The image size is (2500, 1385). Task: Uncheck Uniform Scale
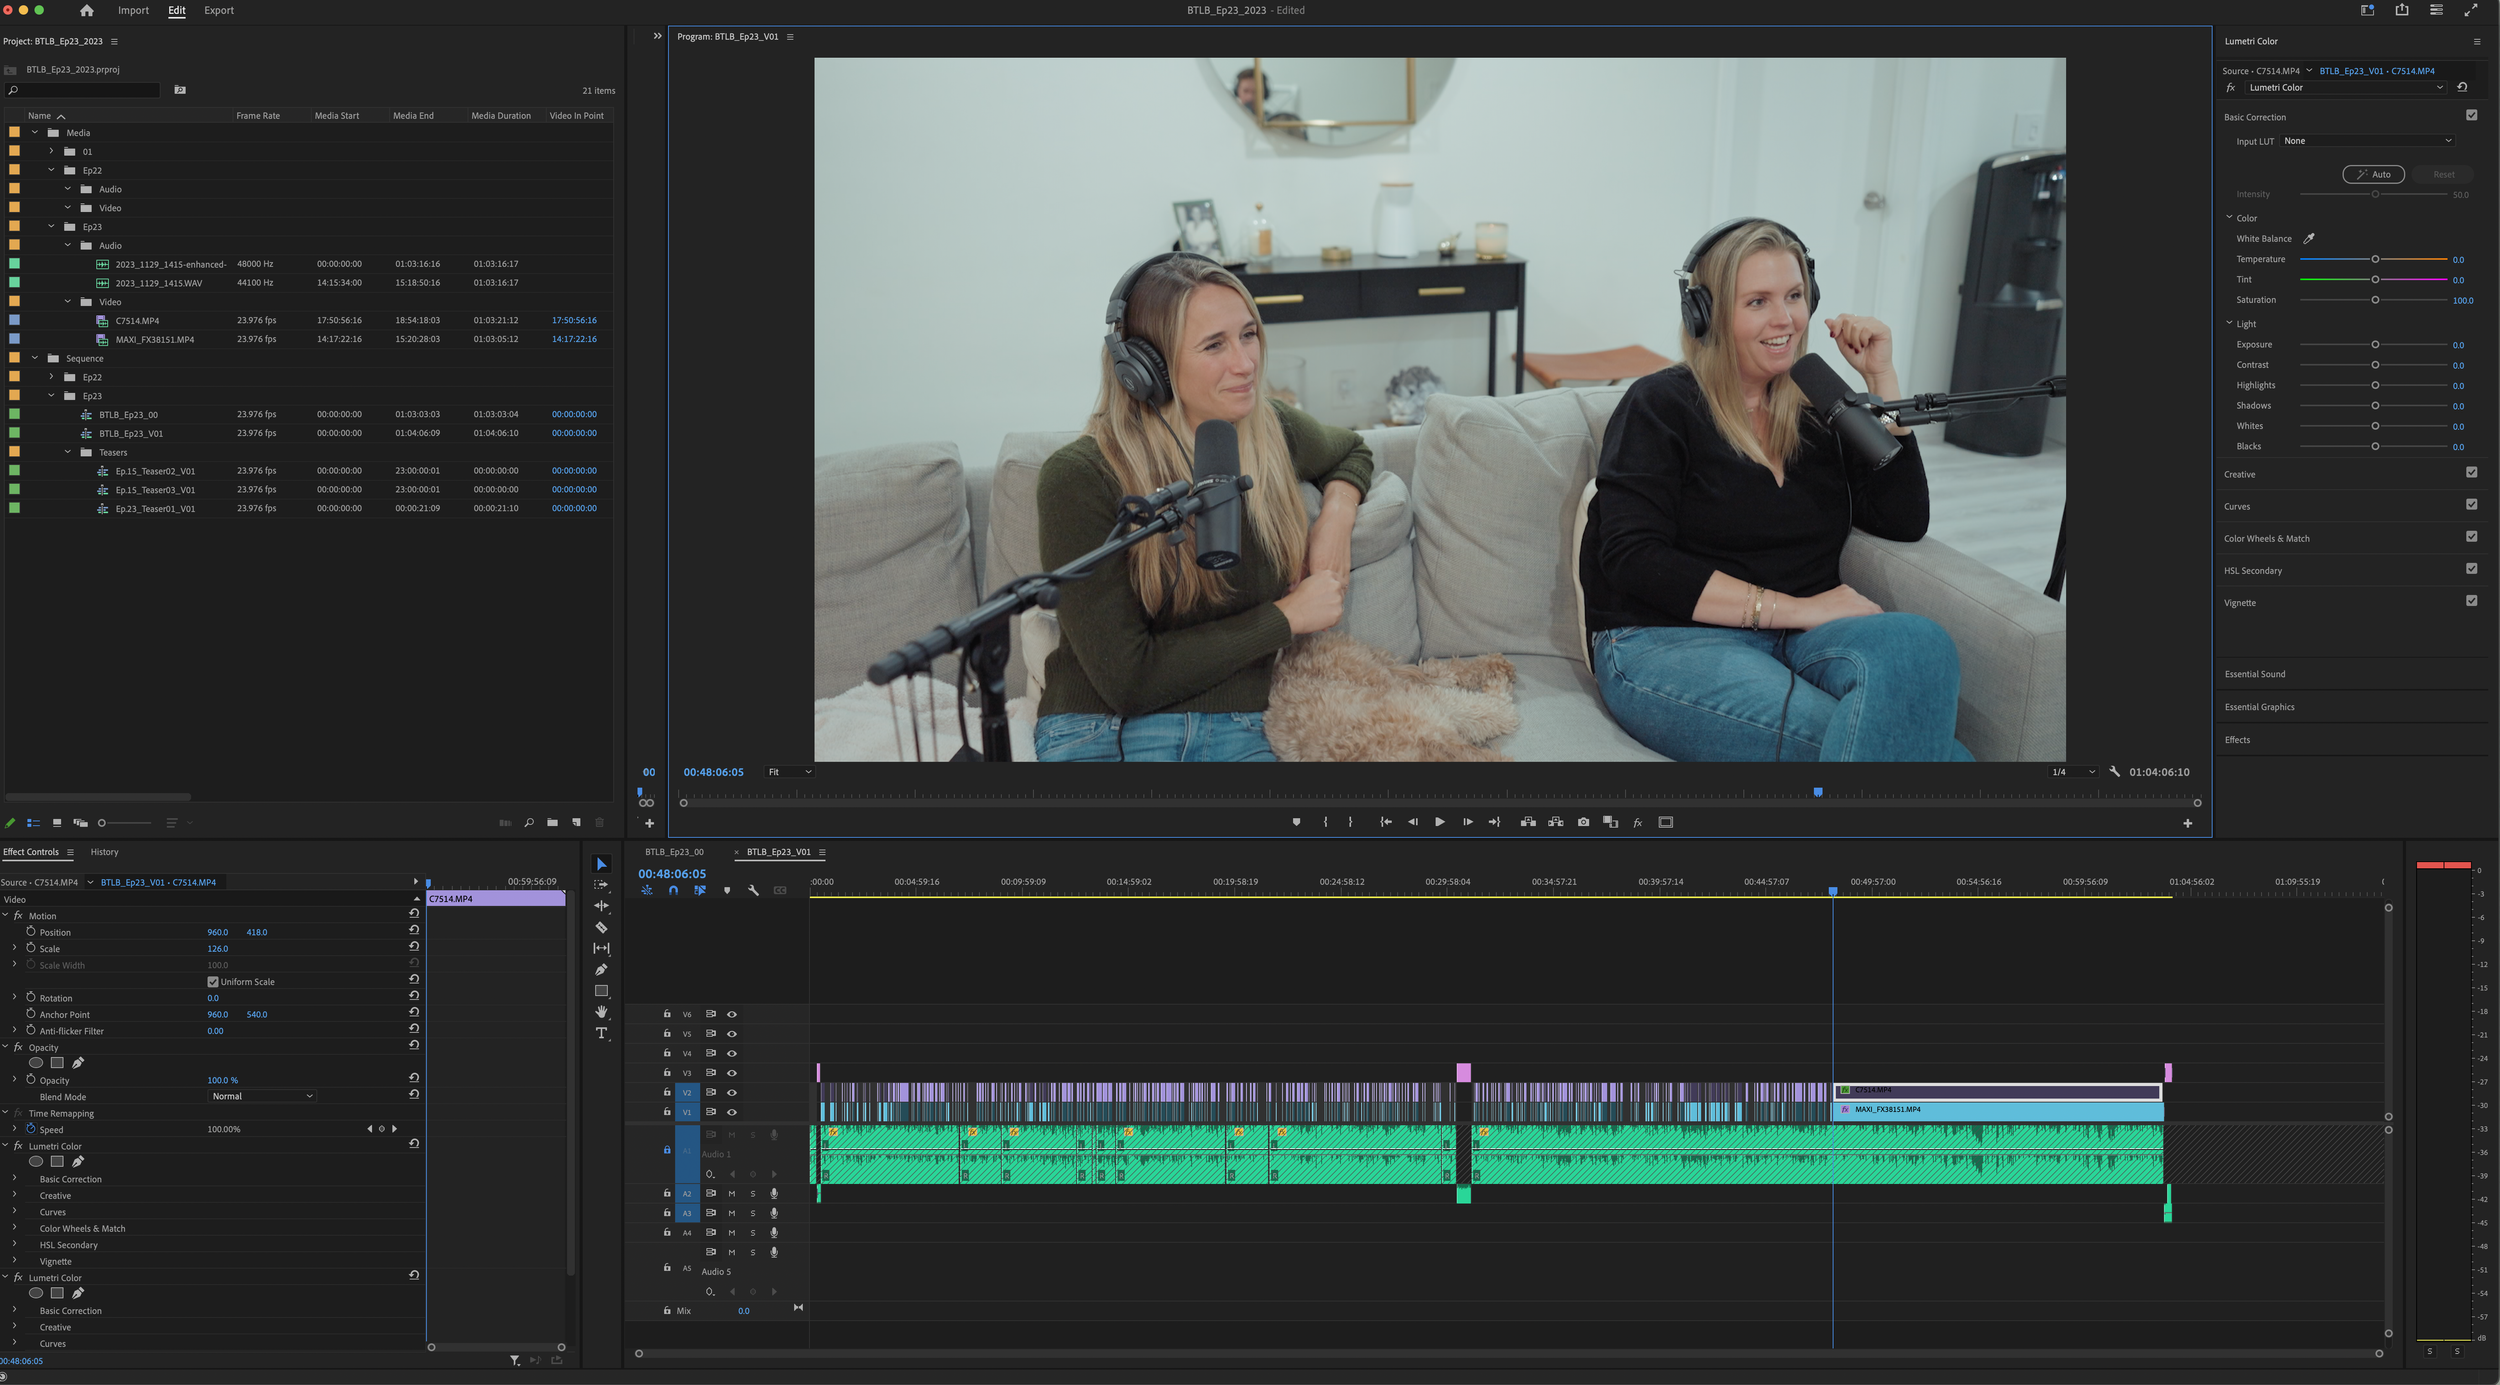point(213,982)
